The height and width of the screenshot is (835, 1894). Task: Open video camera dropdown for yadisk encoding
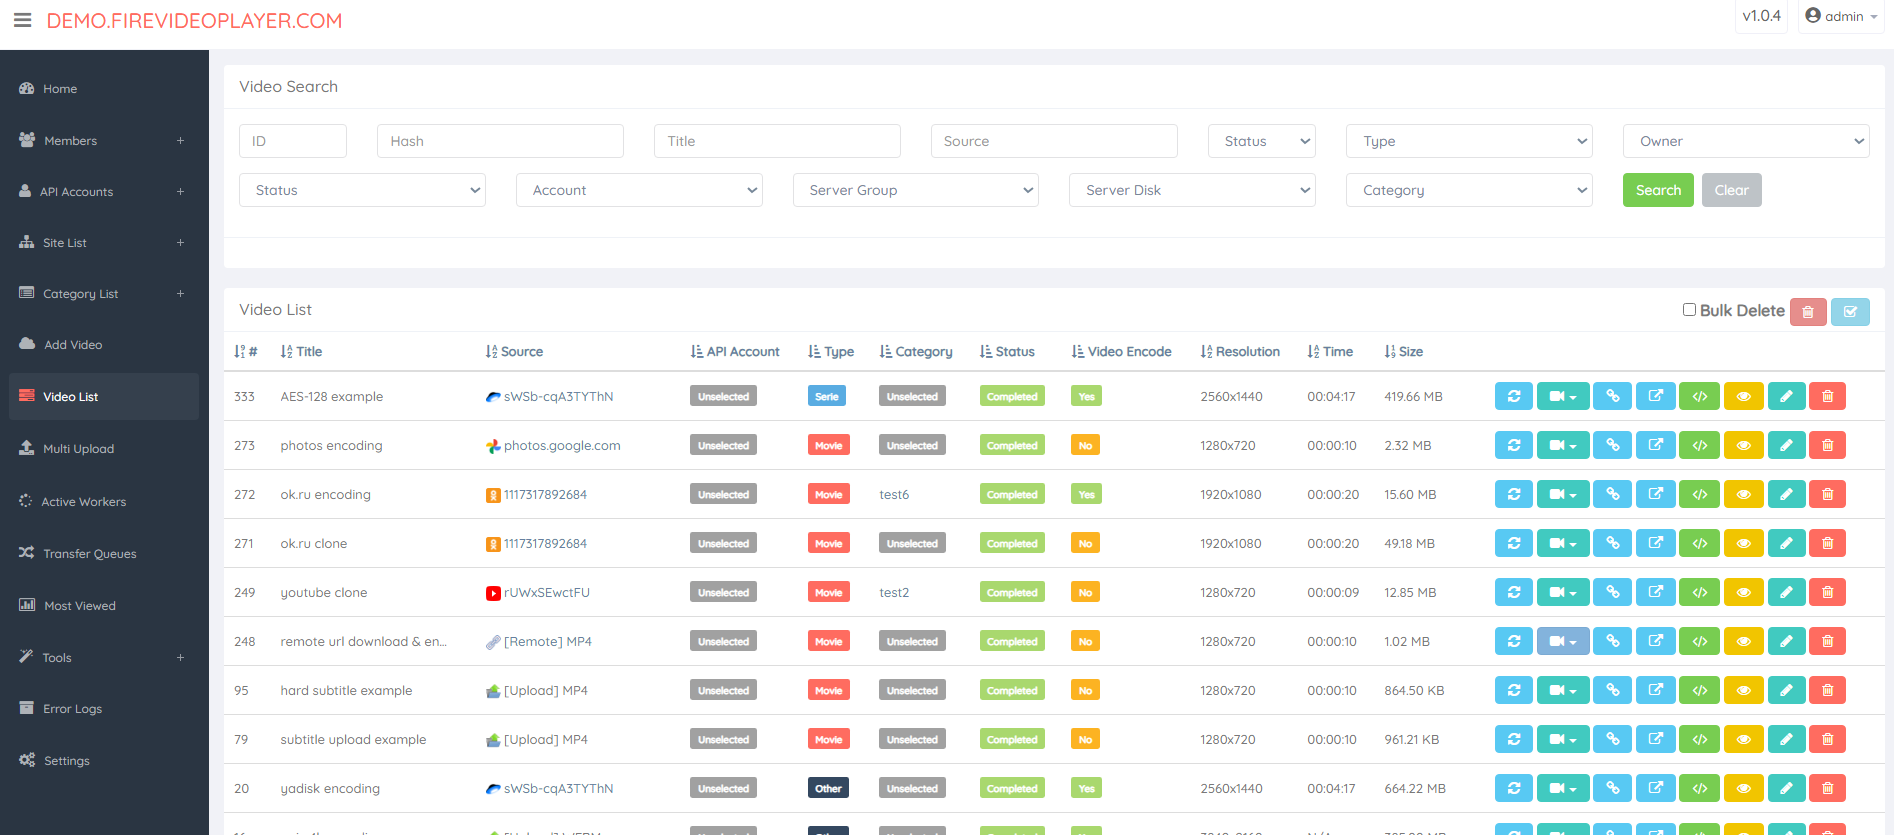(x=1562, y=789)
